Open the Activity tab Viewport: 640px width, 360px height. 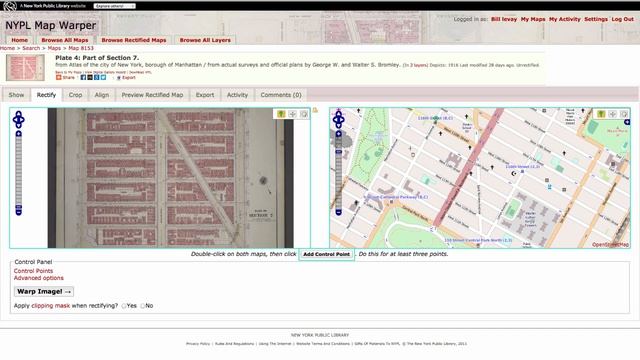[x=237, y=95]
